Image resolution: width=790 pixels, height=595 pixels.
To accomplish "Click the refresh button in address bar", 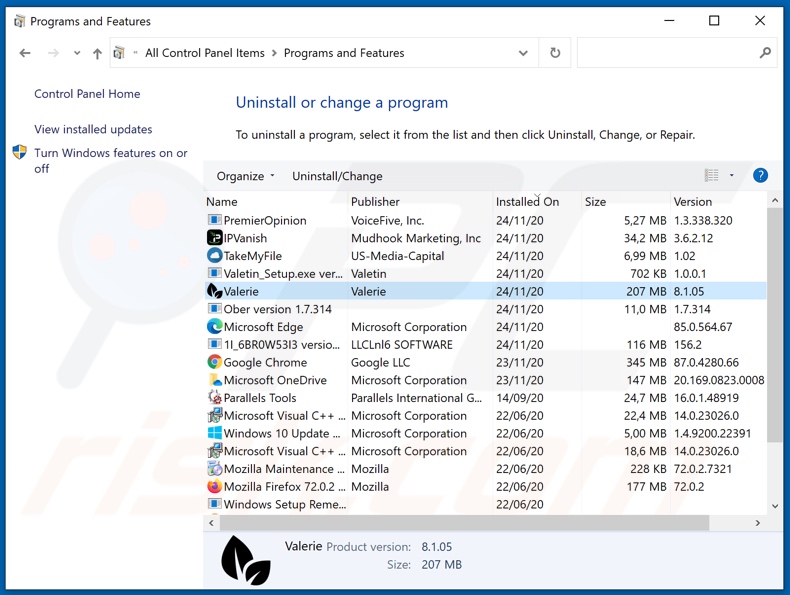I will tap(555, 53).
